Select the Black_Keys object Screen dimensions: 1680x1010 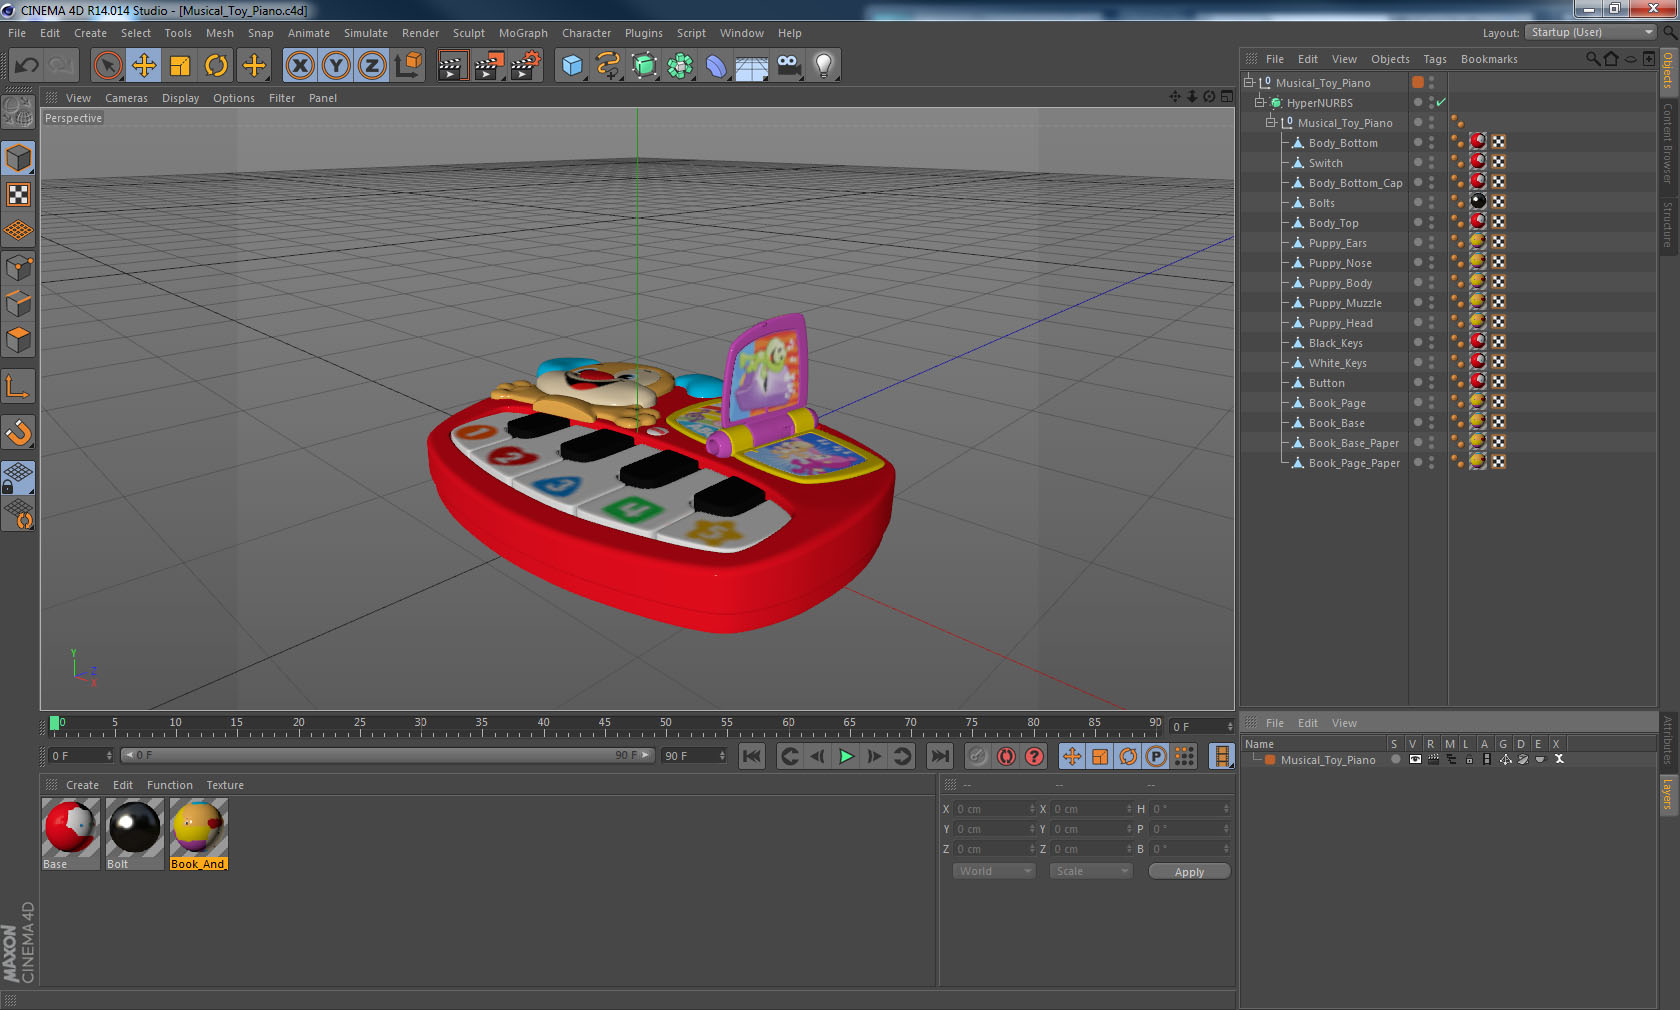pos(1335,343)
